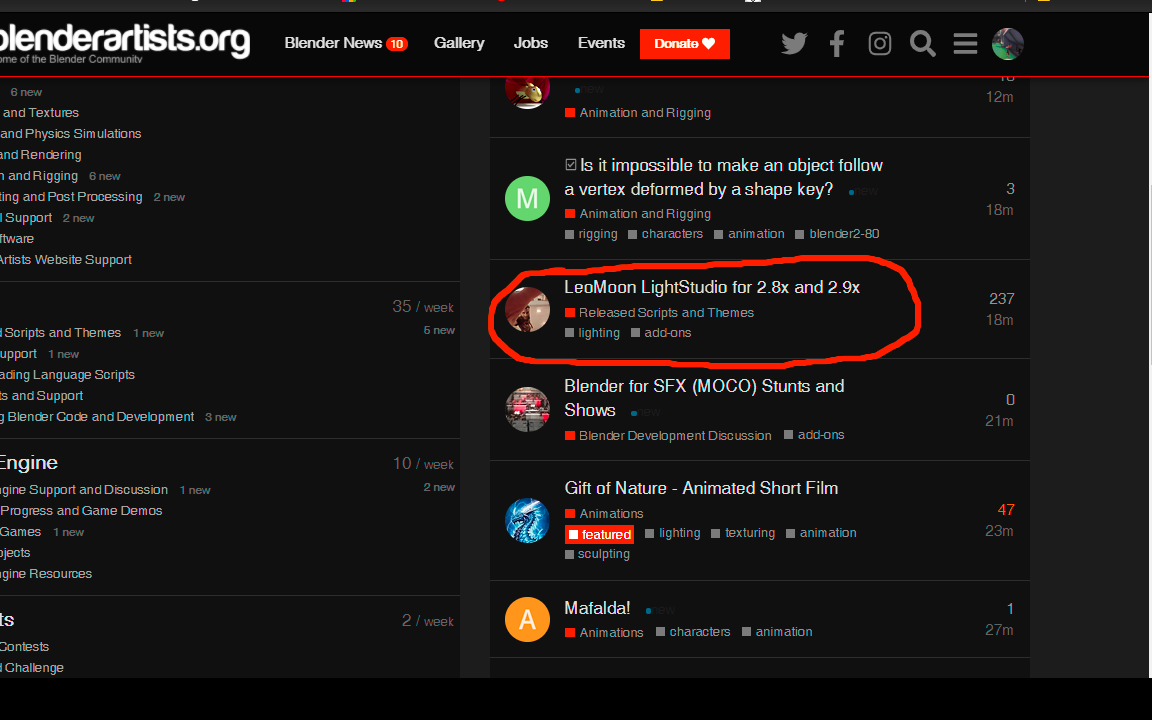Open Contests sidebar link

(24, 647)
